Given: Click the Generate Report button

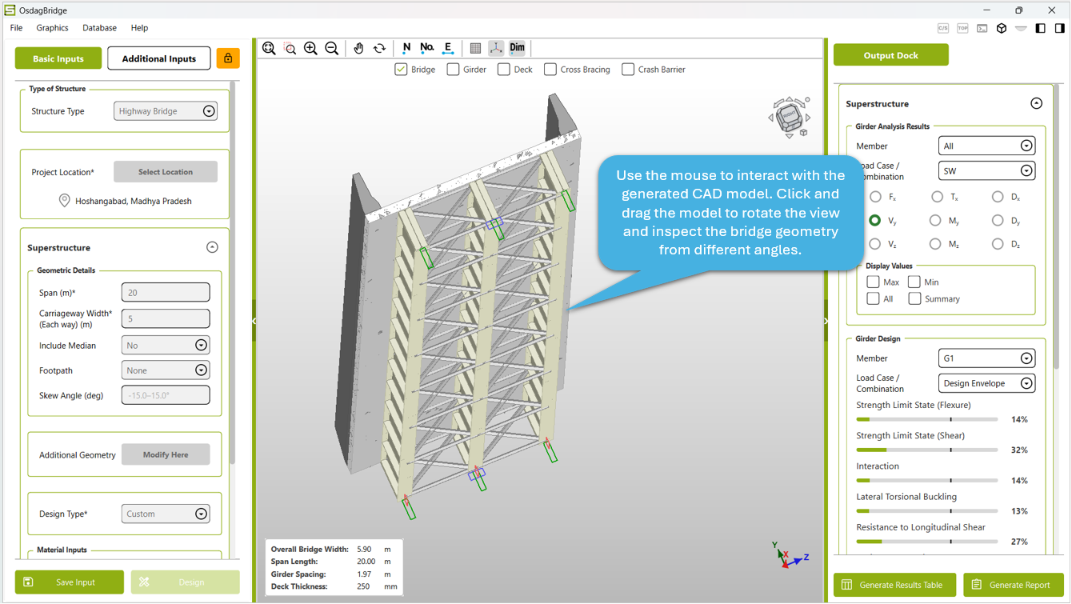Looking at the screenshot, I should coord(1014,585).
